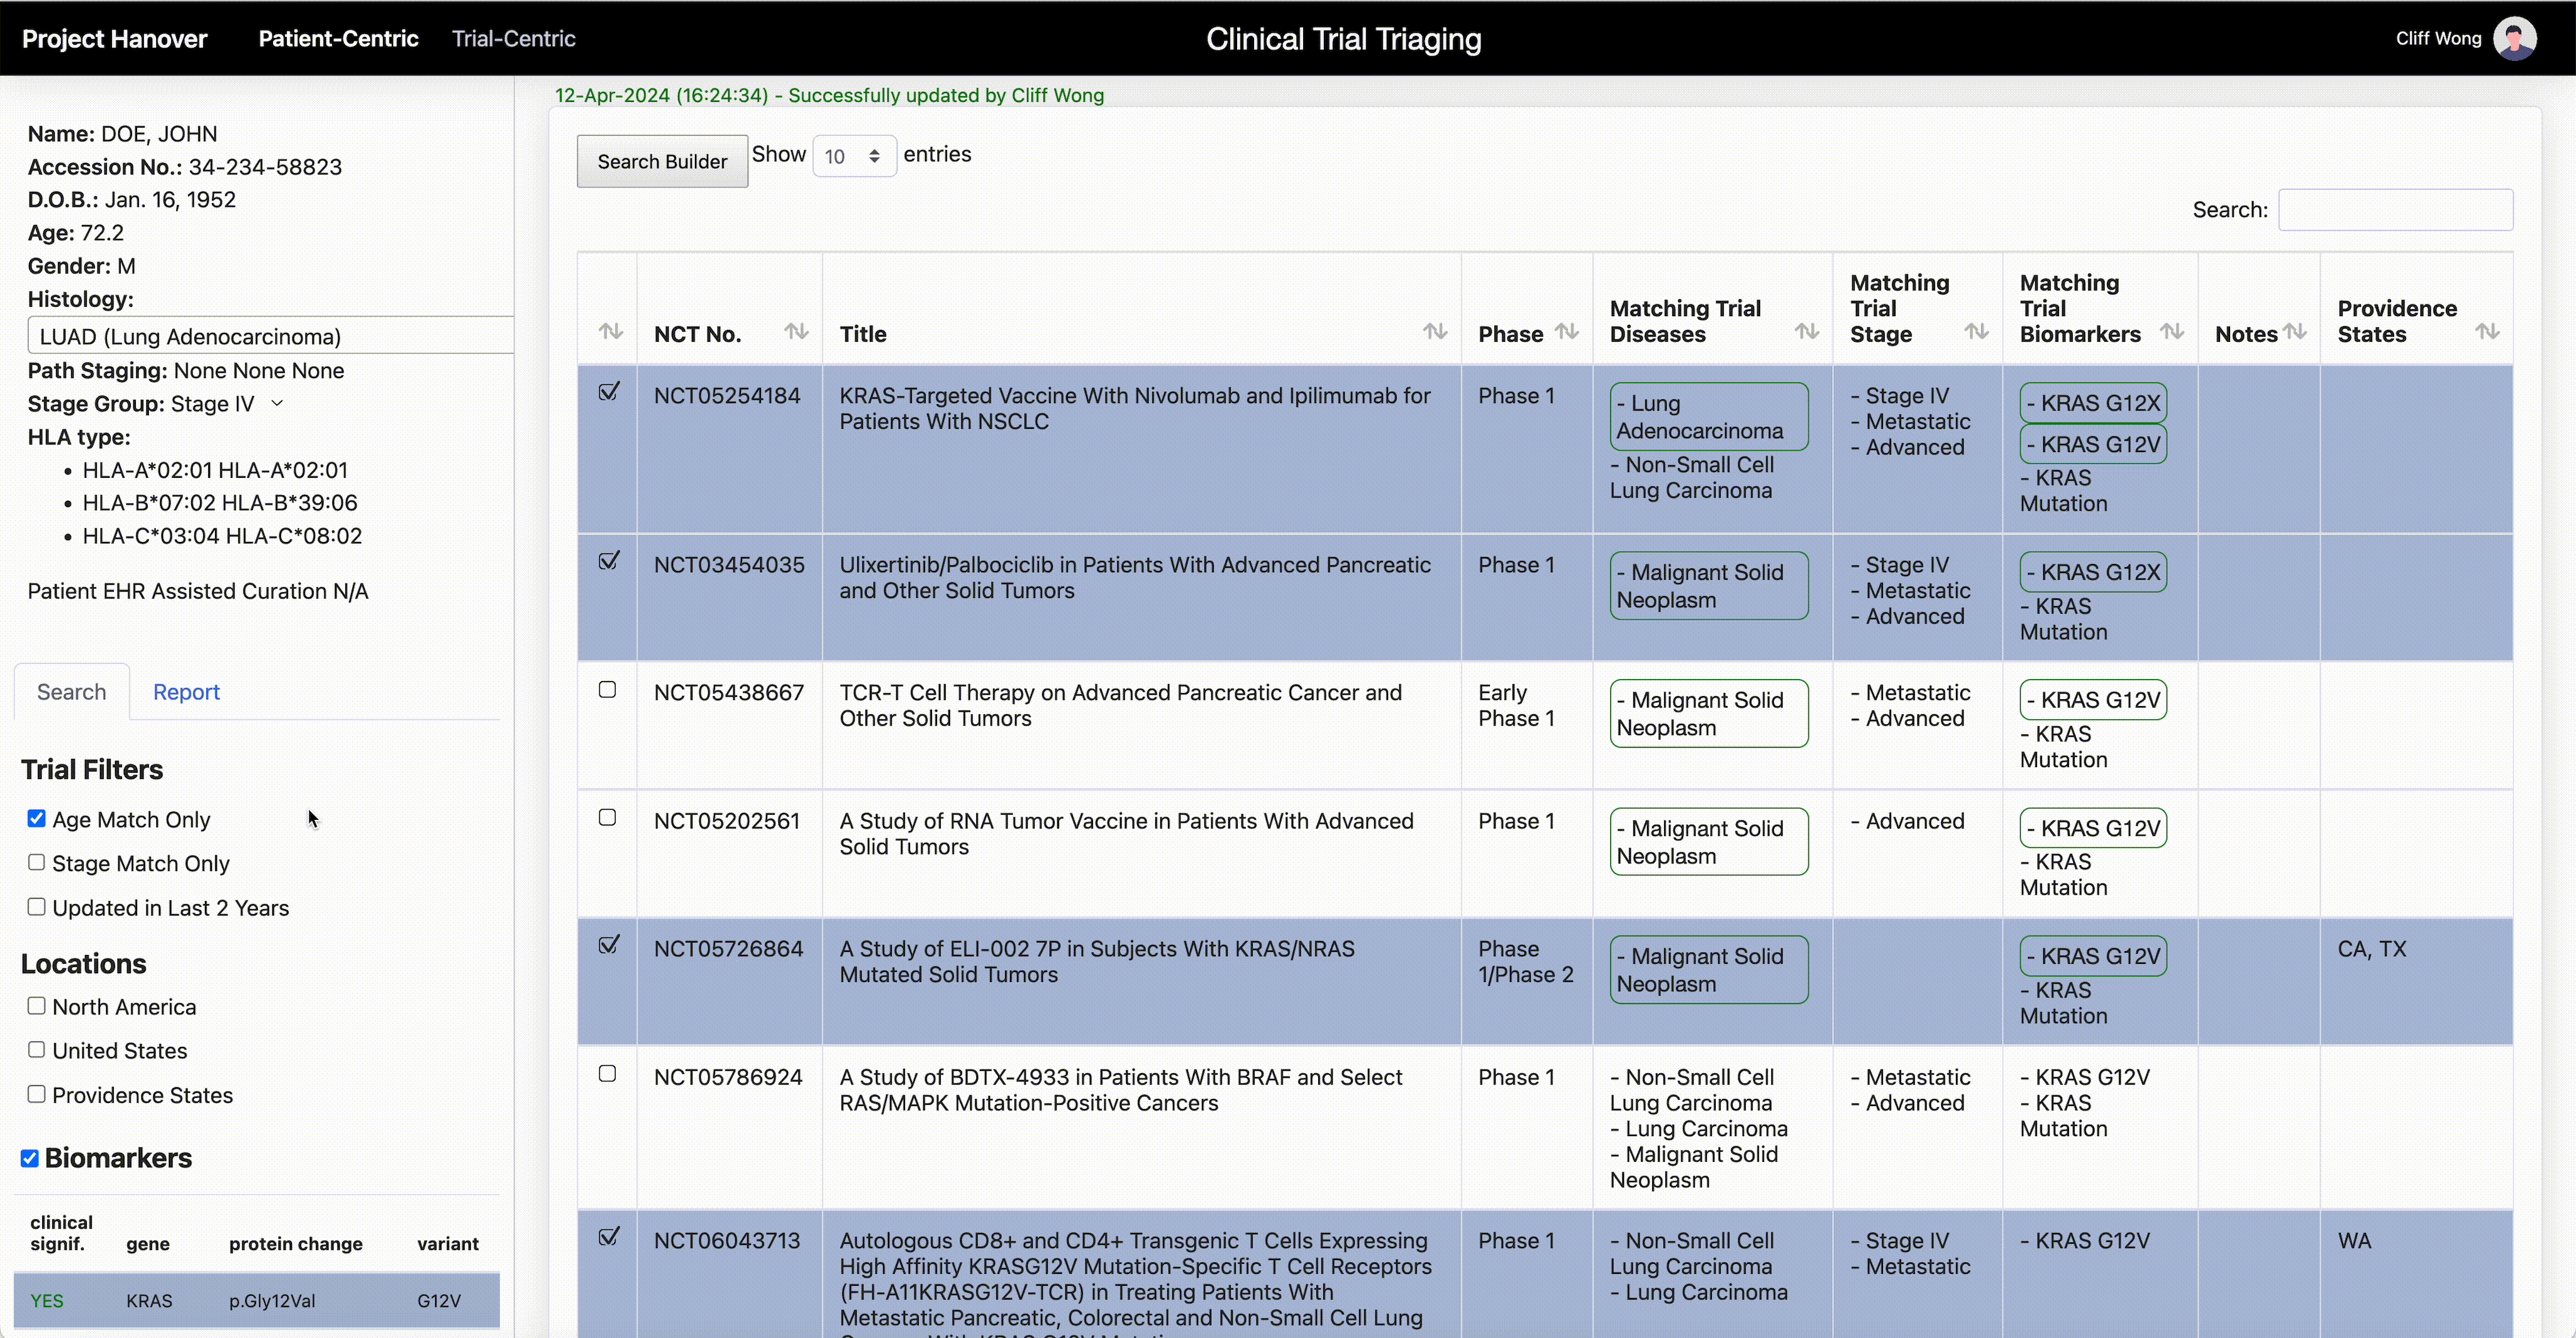This screenshot has height=1338, width=2576.
Task: Click NCT number NCT05786924
Action: point(728,1077)
